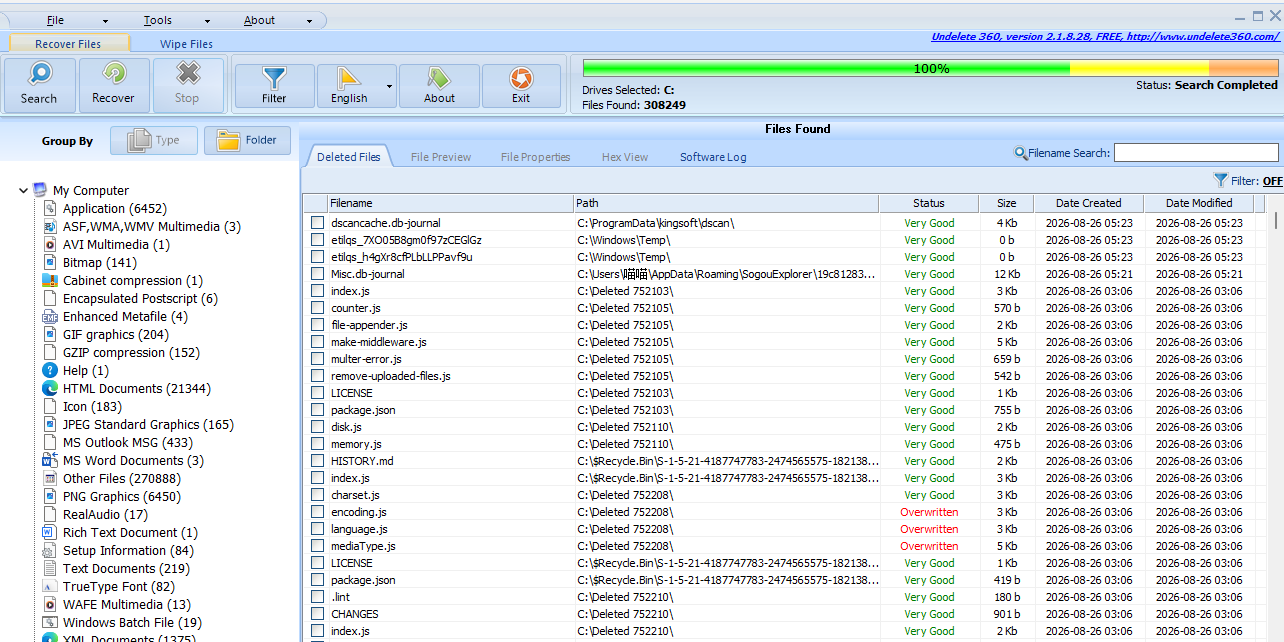
Task: Tick checkbox for file-appender.js
Action: tap(317, 325)
